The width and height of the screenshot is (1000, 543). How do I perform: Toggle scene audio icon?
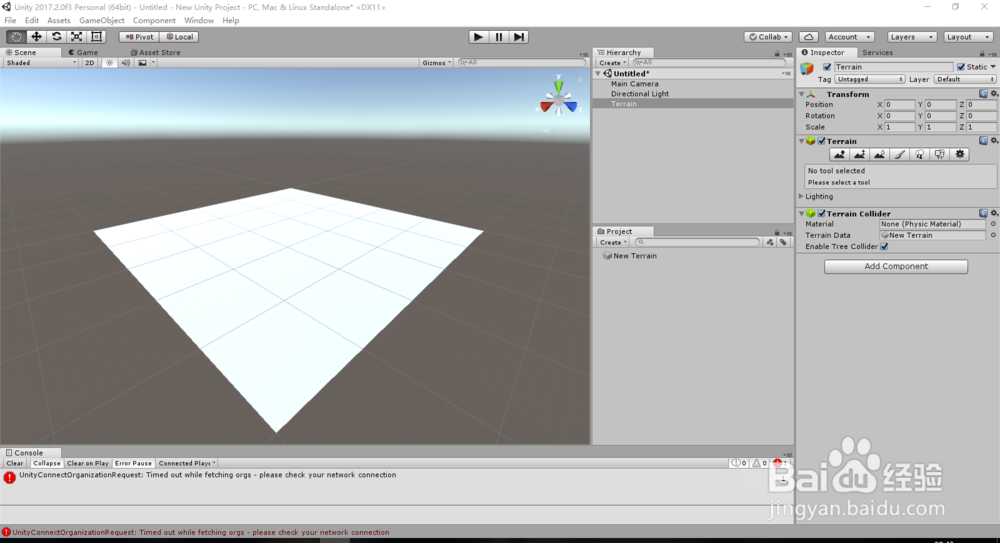(126, 63)
